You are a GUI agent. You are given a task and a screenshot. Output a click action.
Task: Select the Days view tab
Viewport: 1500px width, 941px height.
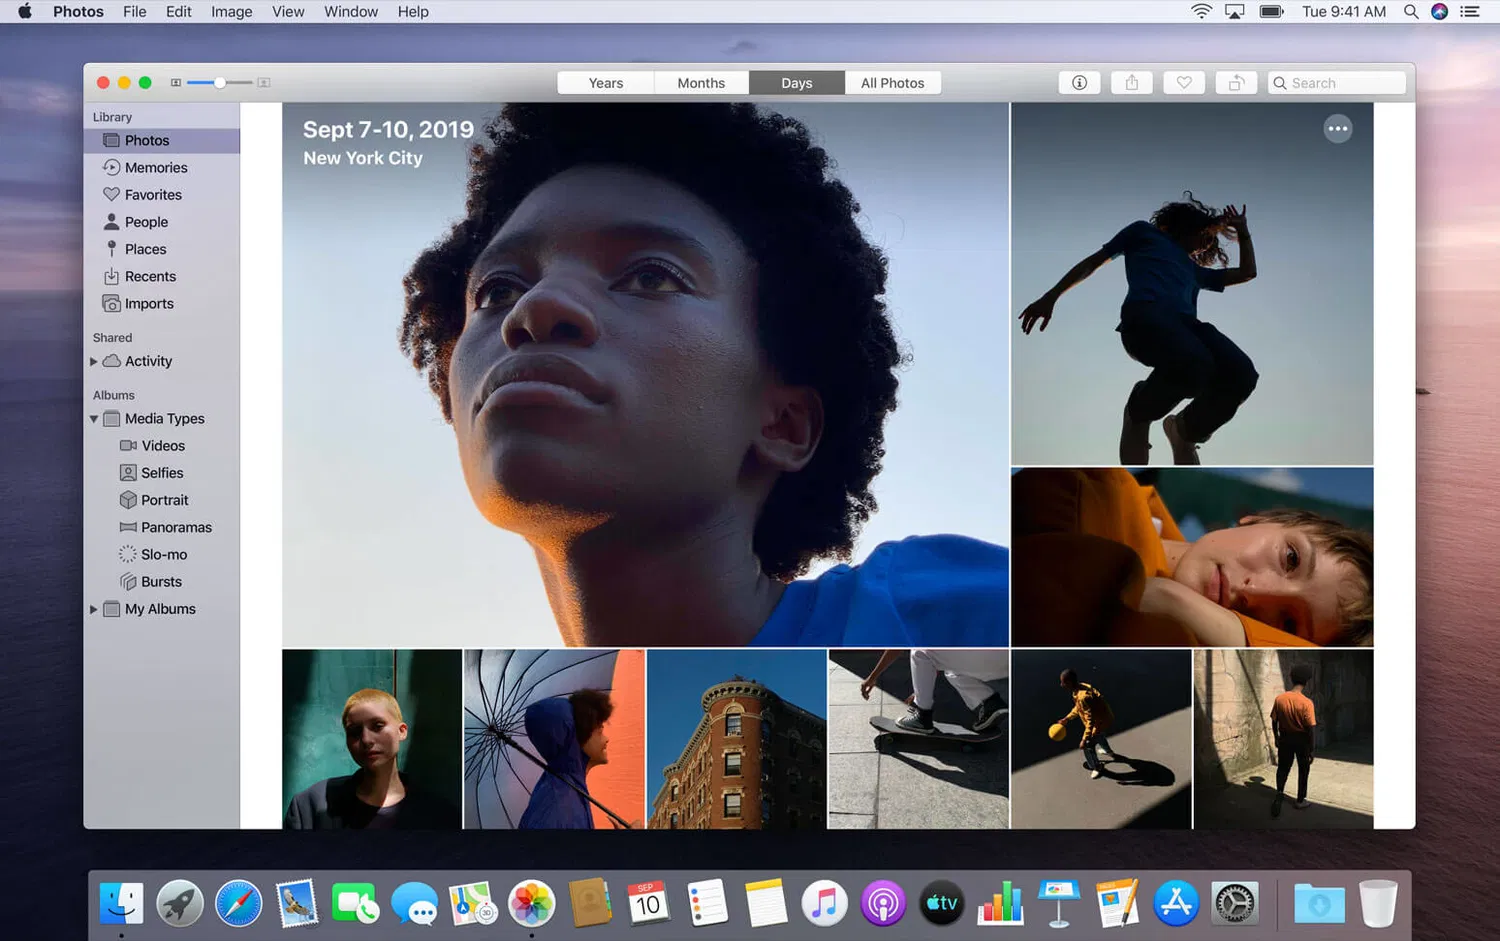(x=797, y=83)
